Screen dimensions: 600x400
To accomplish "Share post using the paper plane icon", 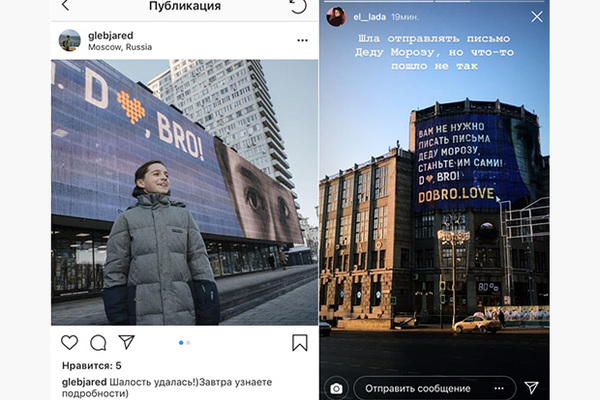I will click(x=126, y=342).
